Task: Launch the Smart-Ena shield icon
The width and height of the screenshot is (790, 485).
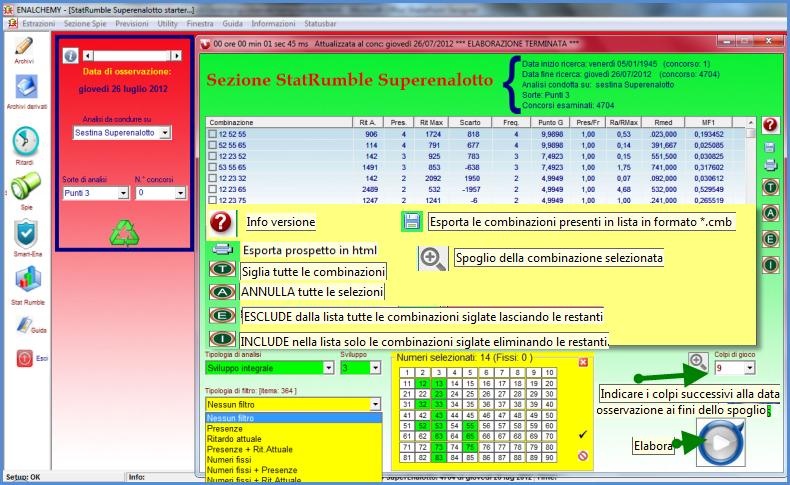Action: click(26, 234)
